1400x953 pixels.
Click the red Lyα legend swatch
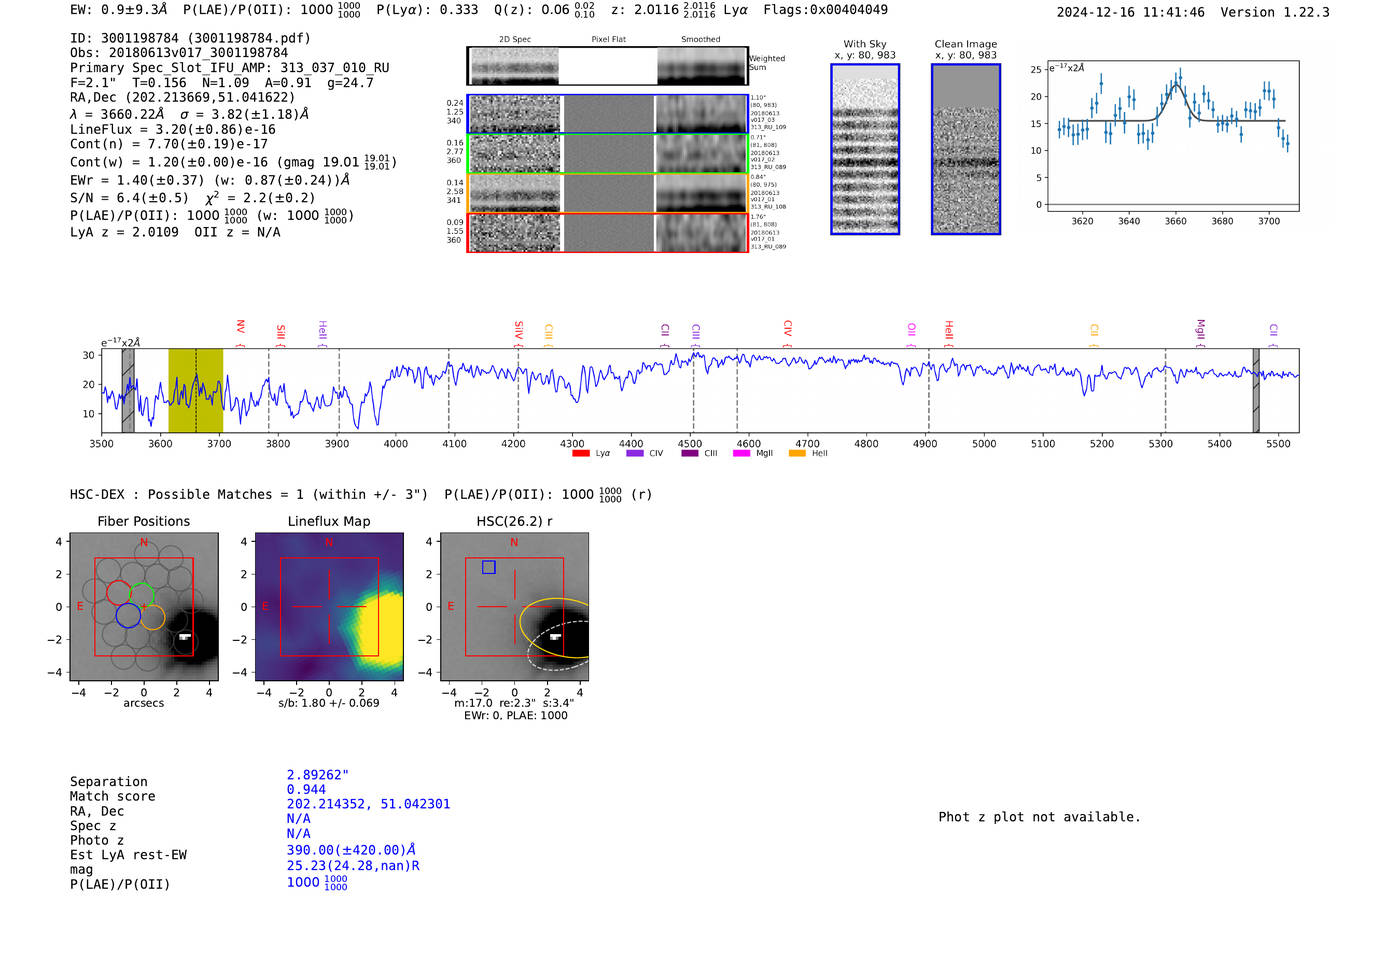click(x=581, y=454)
